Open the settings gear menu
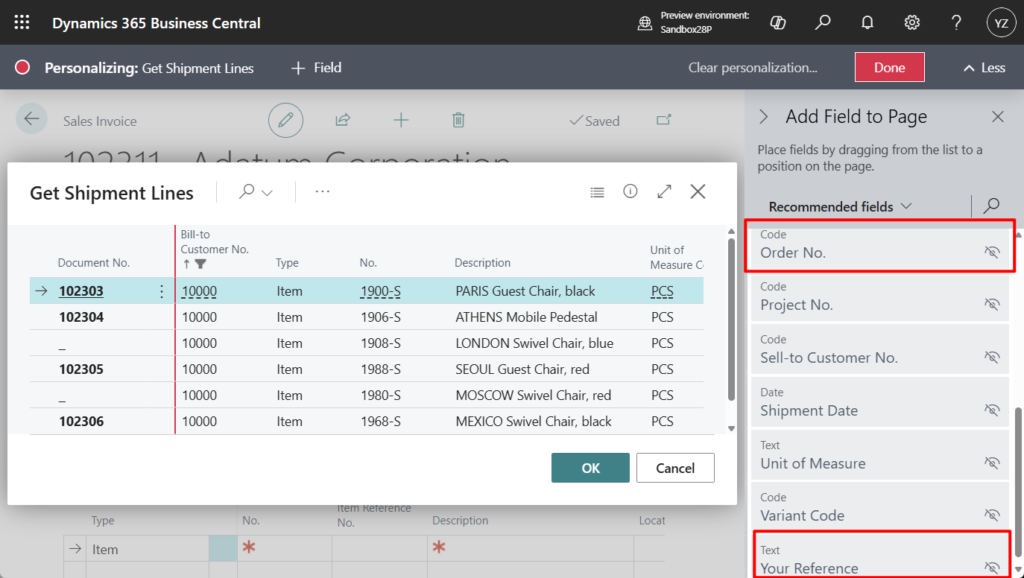 click(912, 22)
